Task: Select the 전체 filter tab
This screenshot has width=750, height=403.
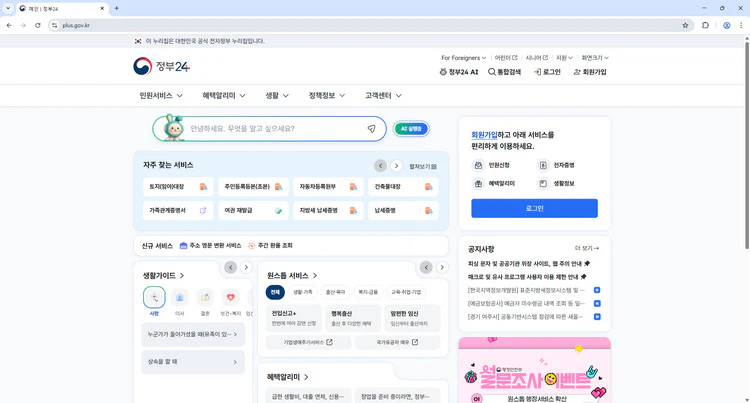Action: coord(275,292)
